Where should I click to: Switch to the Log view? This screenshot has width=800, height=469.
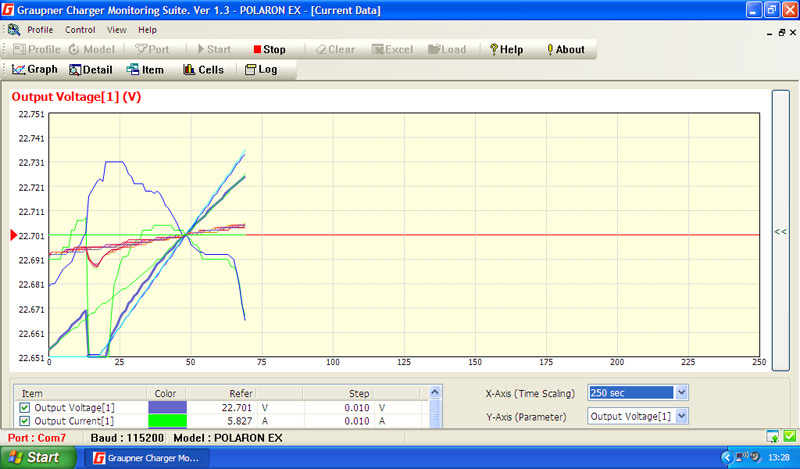pyautogui.click(x=261, y=69)
